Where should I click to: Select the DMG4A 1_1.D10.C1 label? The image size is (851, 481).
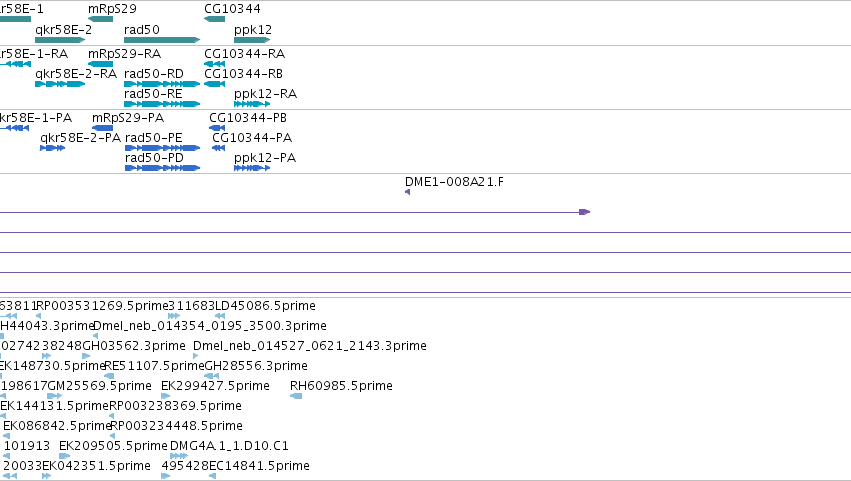pyautogui.click(x=229, y=446)
